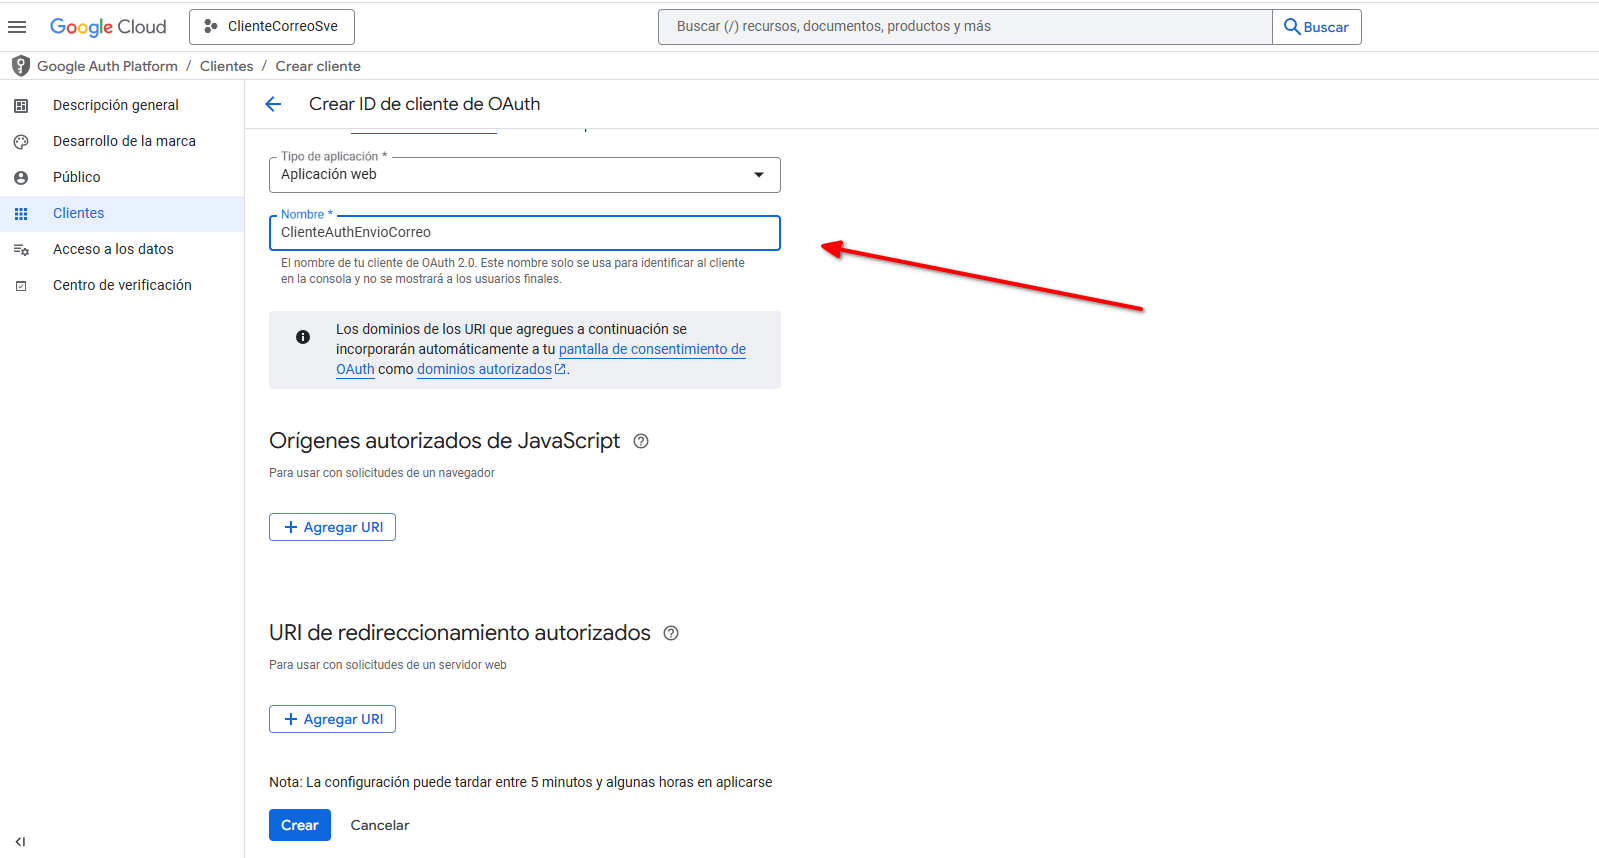Click the Google Cloud logo
Screen dimensions: 1599x858
[108, 27]
